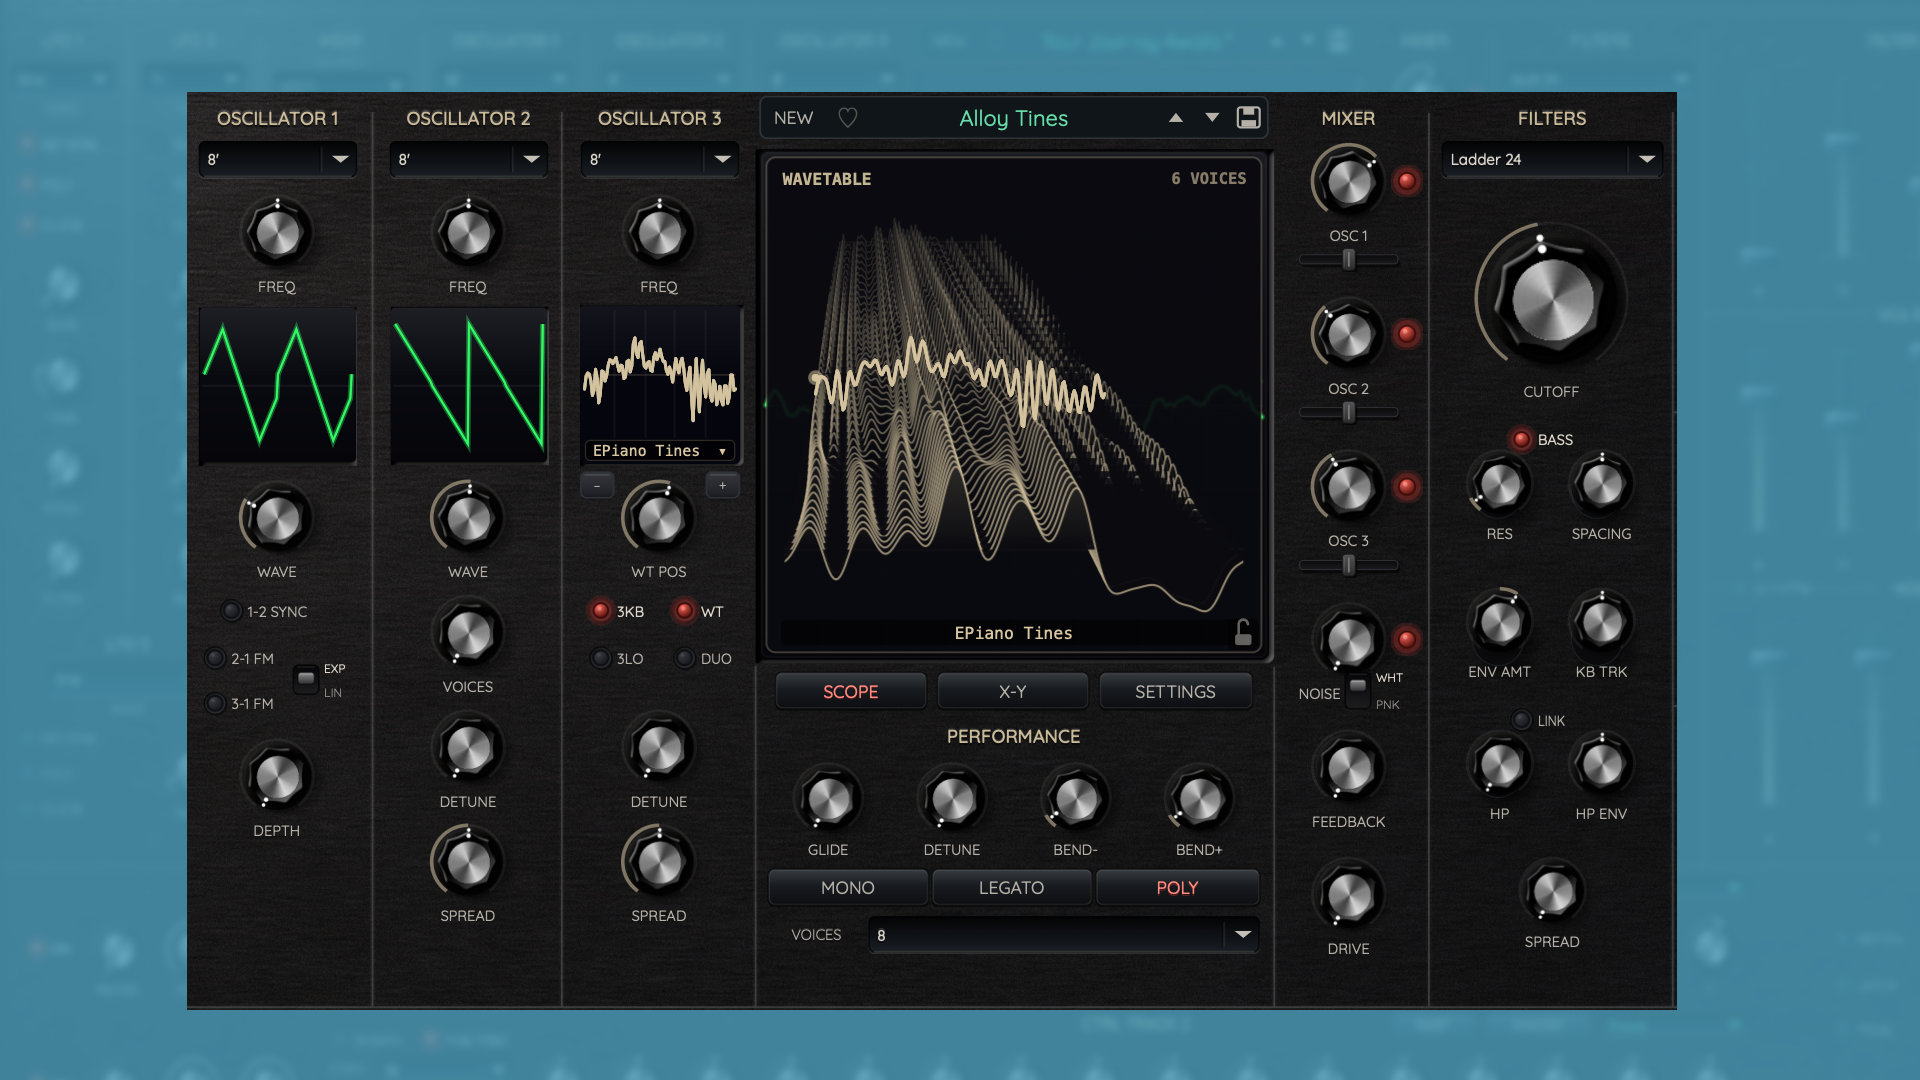This screenshot has height=1080, width=1920.
Task: Click the HP ENV knob
Action: point(1601,765)
